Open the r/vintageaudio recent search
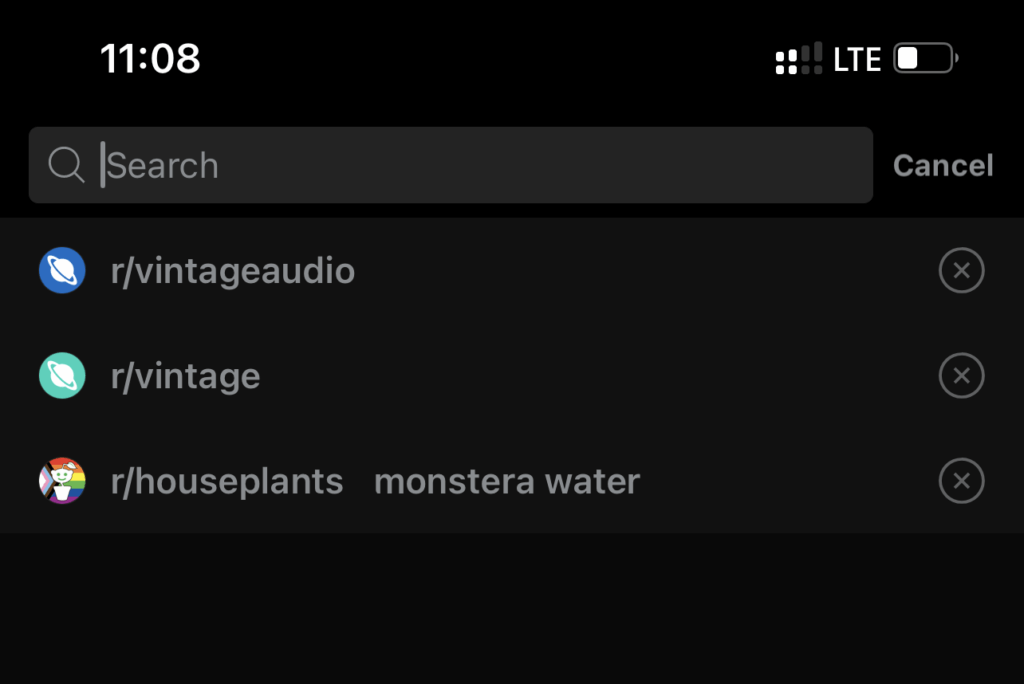Image resolution: width=1024 pixels, height=684 pixels. [400, 270]
